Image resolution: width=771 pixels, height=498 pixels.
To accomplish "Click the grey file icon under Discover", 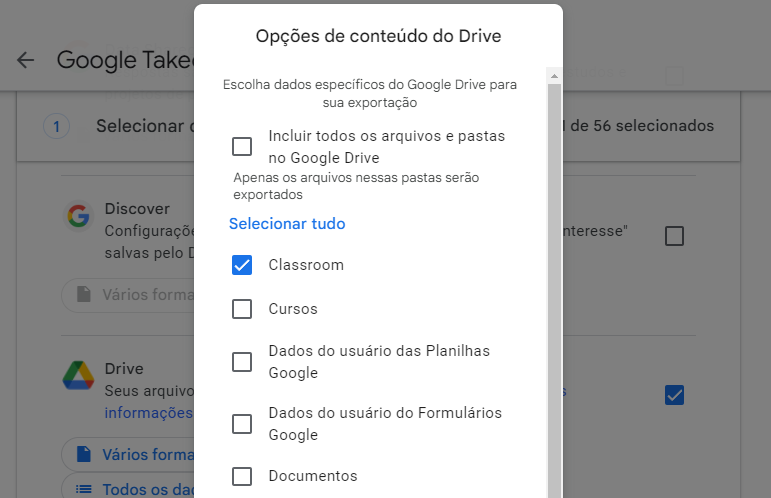I will pyautogui.click(x=84, y=294).
